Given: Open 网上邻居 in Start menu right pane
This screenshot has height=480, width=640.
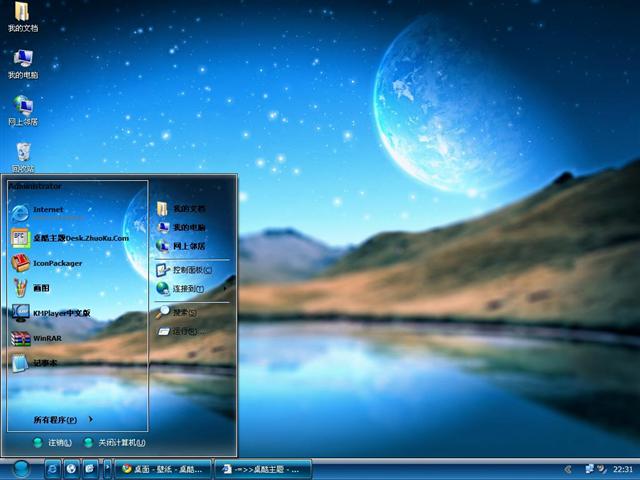Looking at the screenshot, I should [x=181, y=246].
